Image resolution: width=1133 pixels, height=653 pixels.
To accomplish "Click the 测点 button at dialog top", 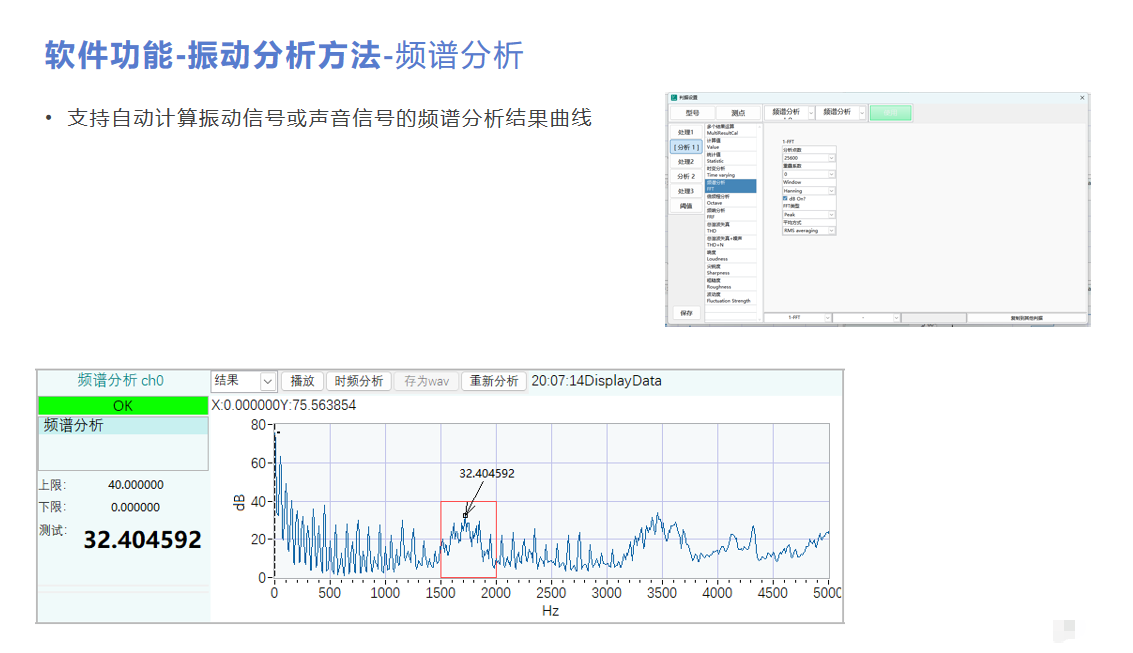I will [x=738, y=113].
